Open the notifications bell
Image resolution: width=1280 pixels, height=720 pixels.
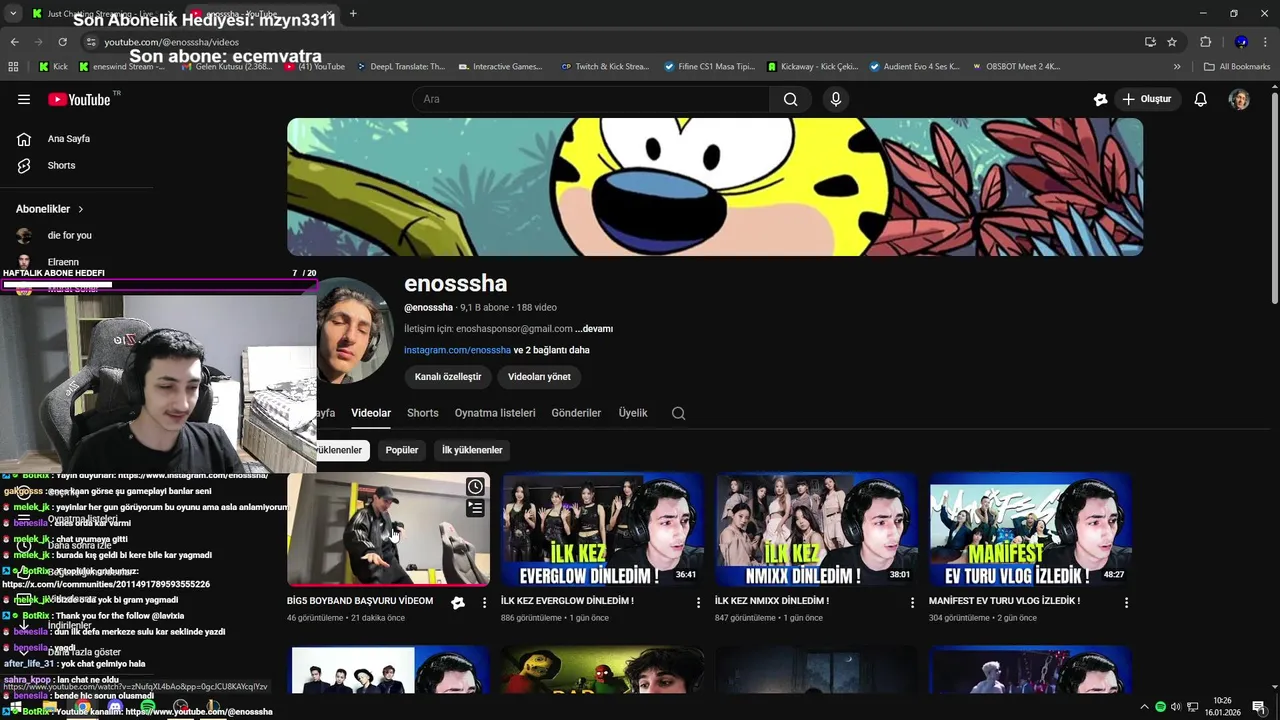tap(1201, 99)
